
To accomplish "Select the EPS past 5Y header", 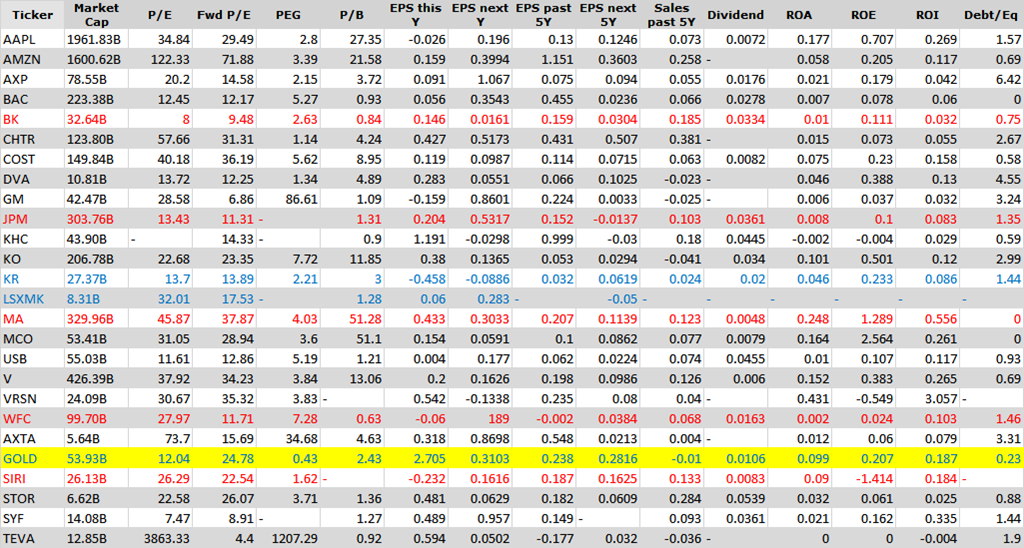I will pyautogui.click(x=545, y=14).
